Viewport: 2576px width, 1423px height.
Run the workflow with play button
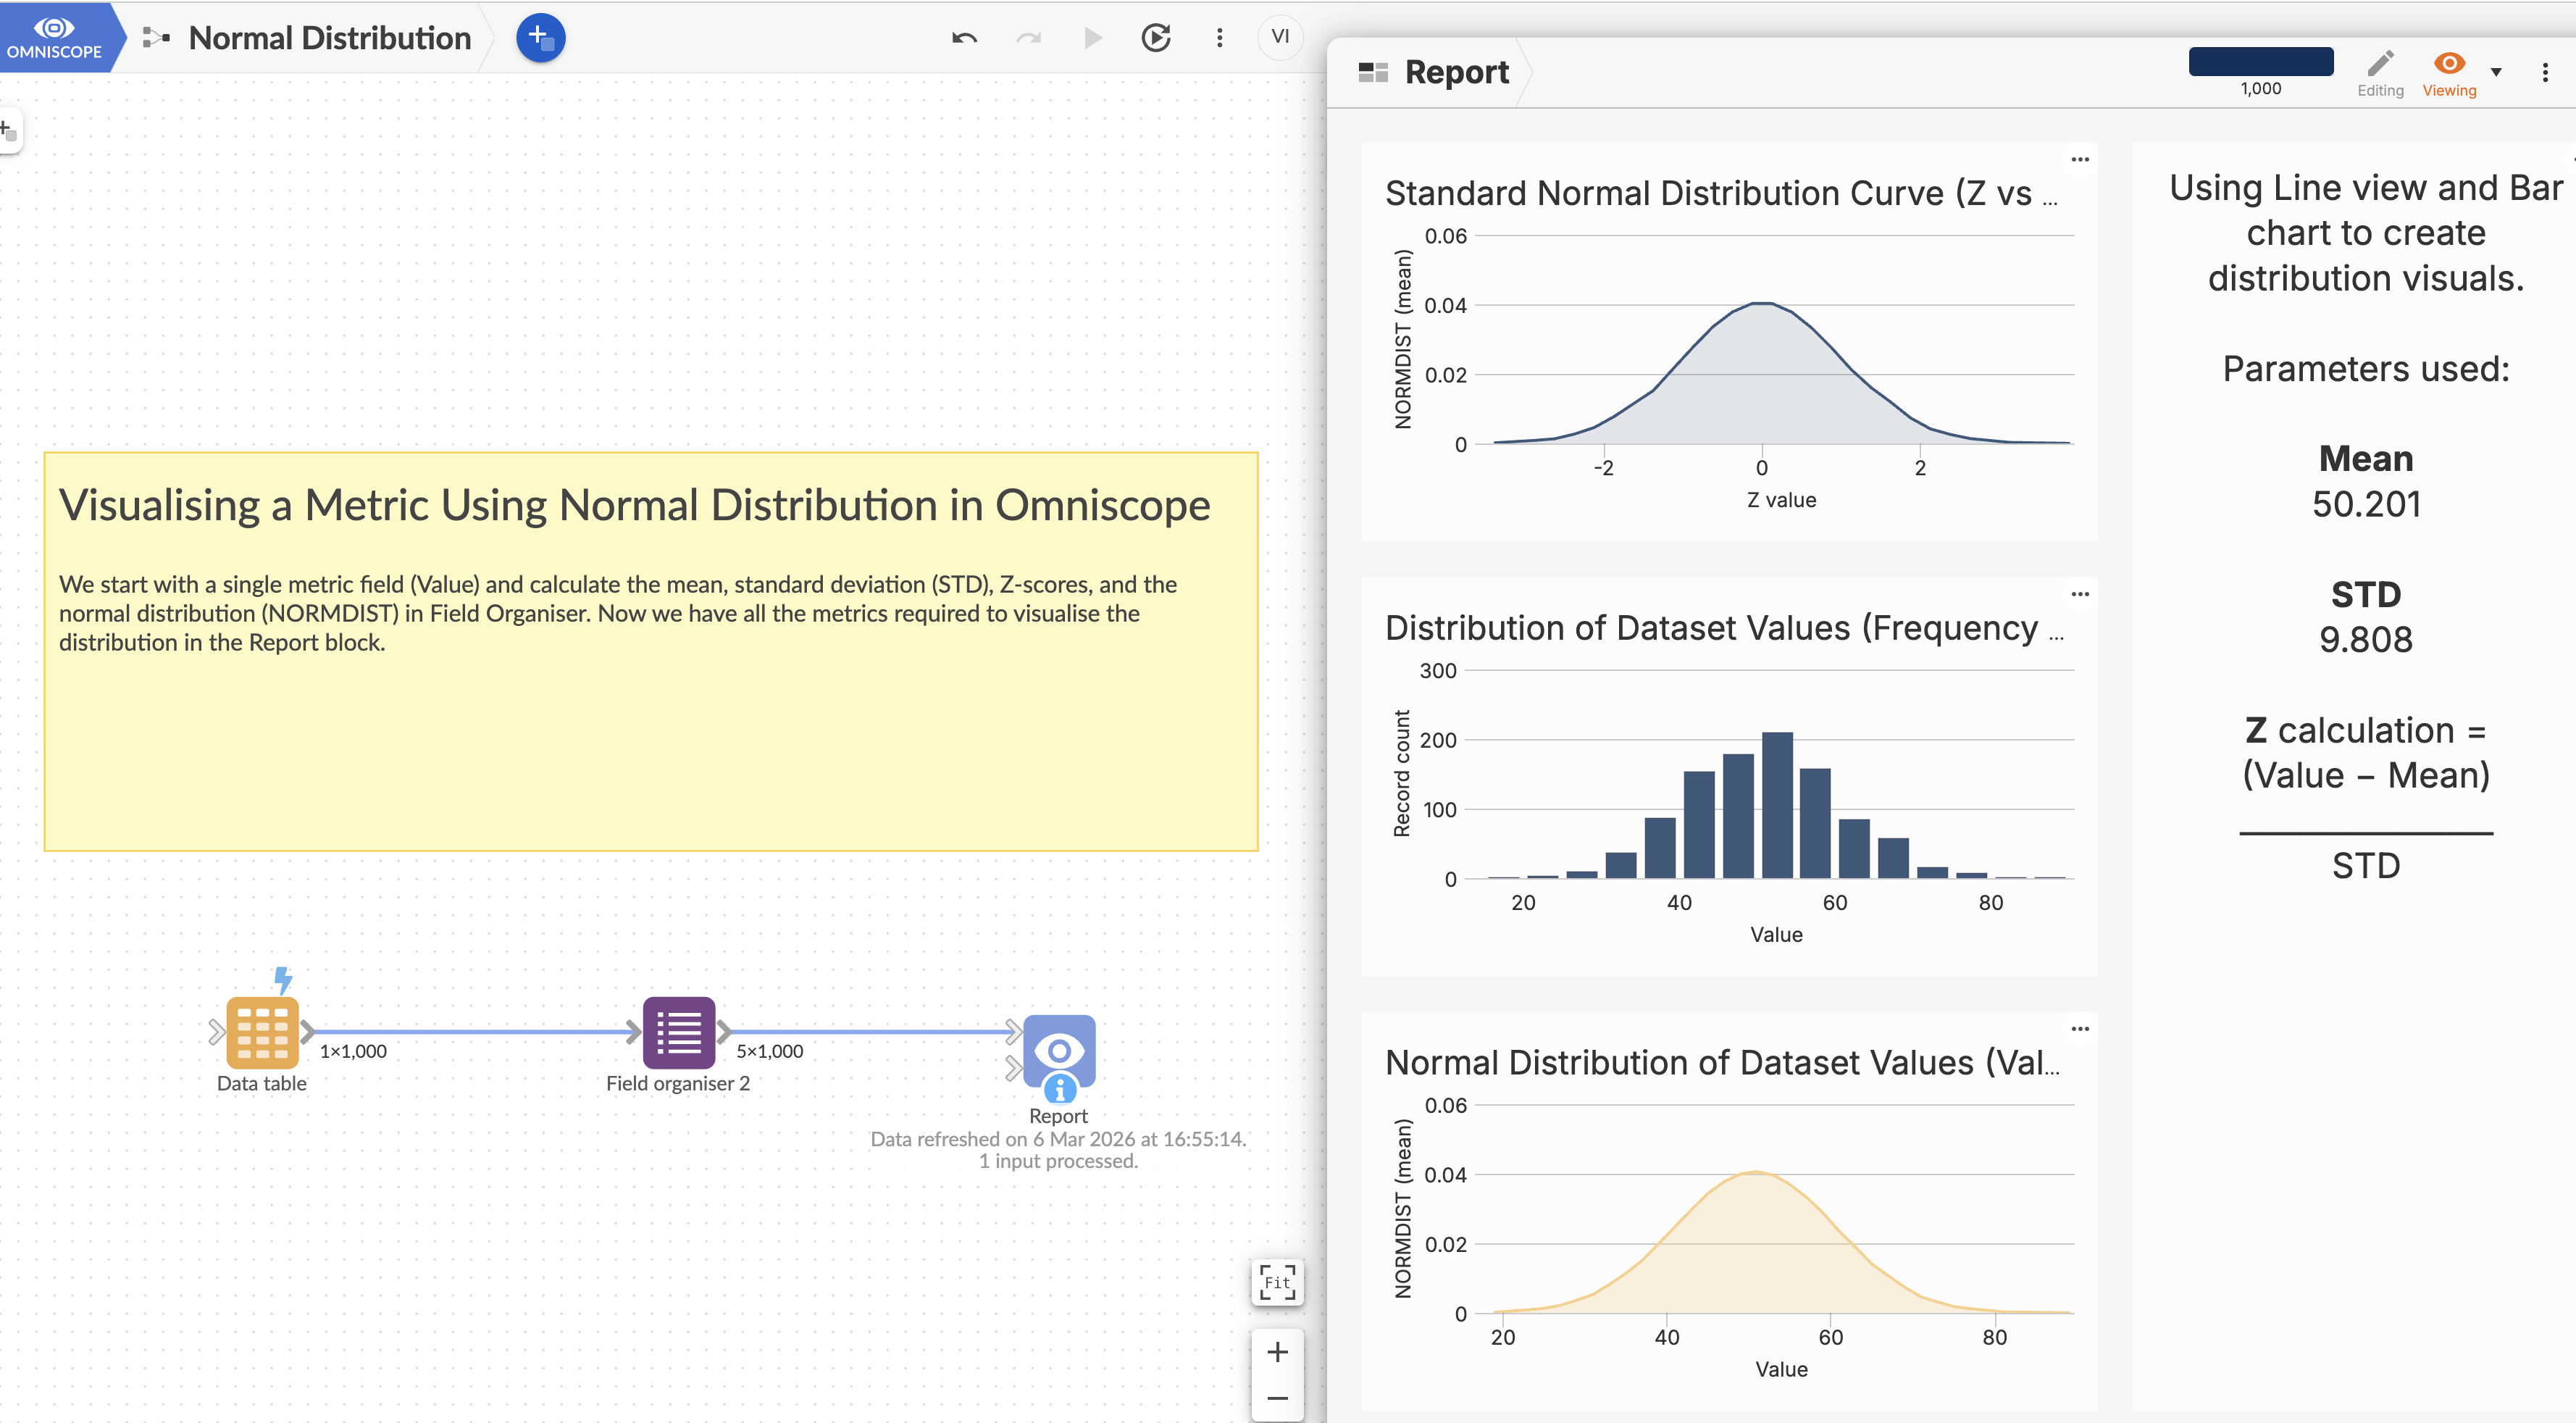pyautogui.click(x=1092, y=38)
